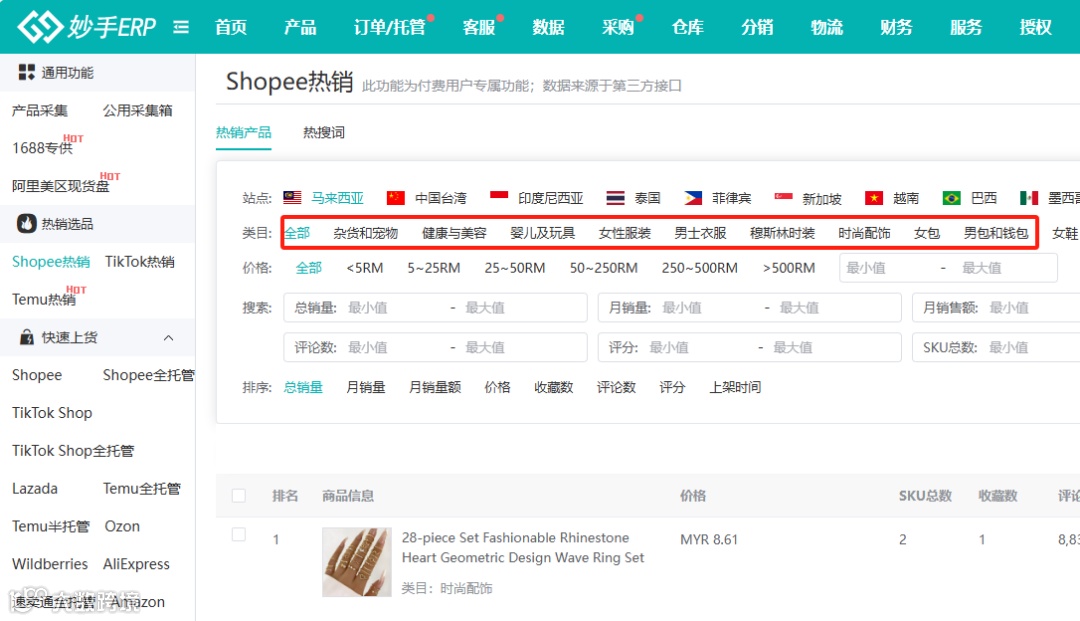The height and width of the screenshot is (621, 1080).
Task: Open the 分销 menu
Action: pos(757,27)
